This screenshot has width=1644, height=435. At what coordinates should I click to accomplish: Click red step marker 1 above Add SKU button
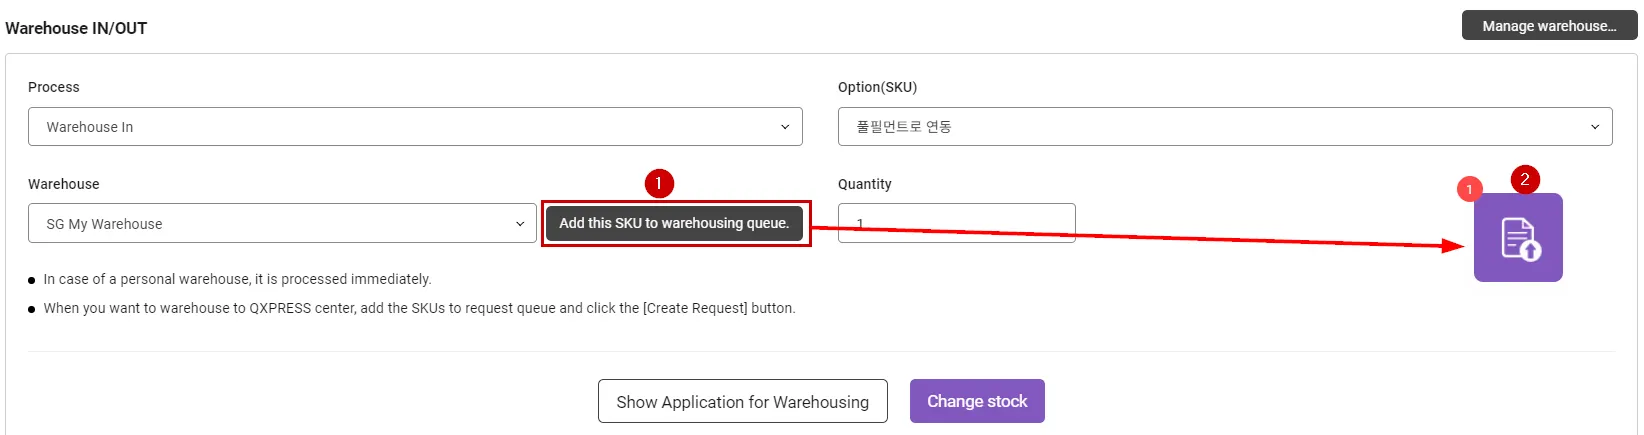659,183
